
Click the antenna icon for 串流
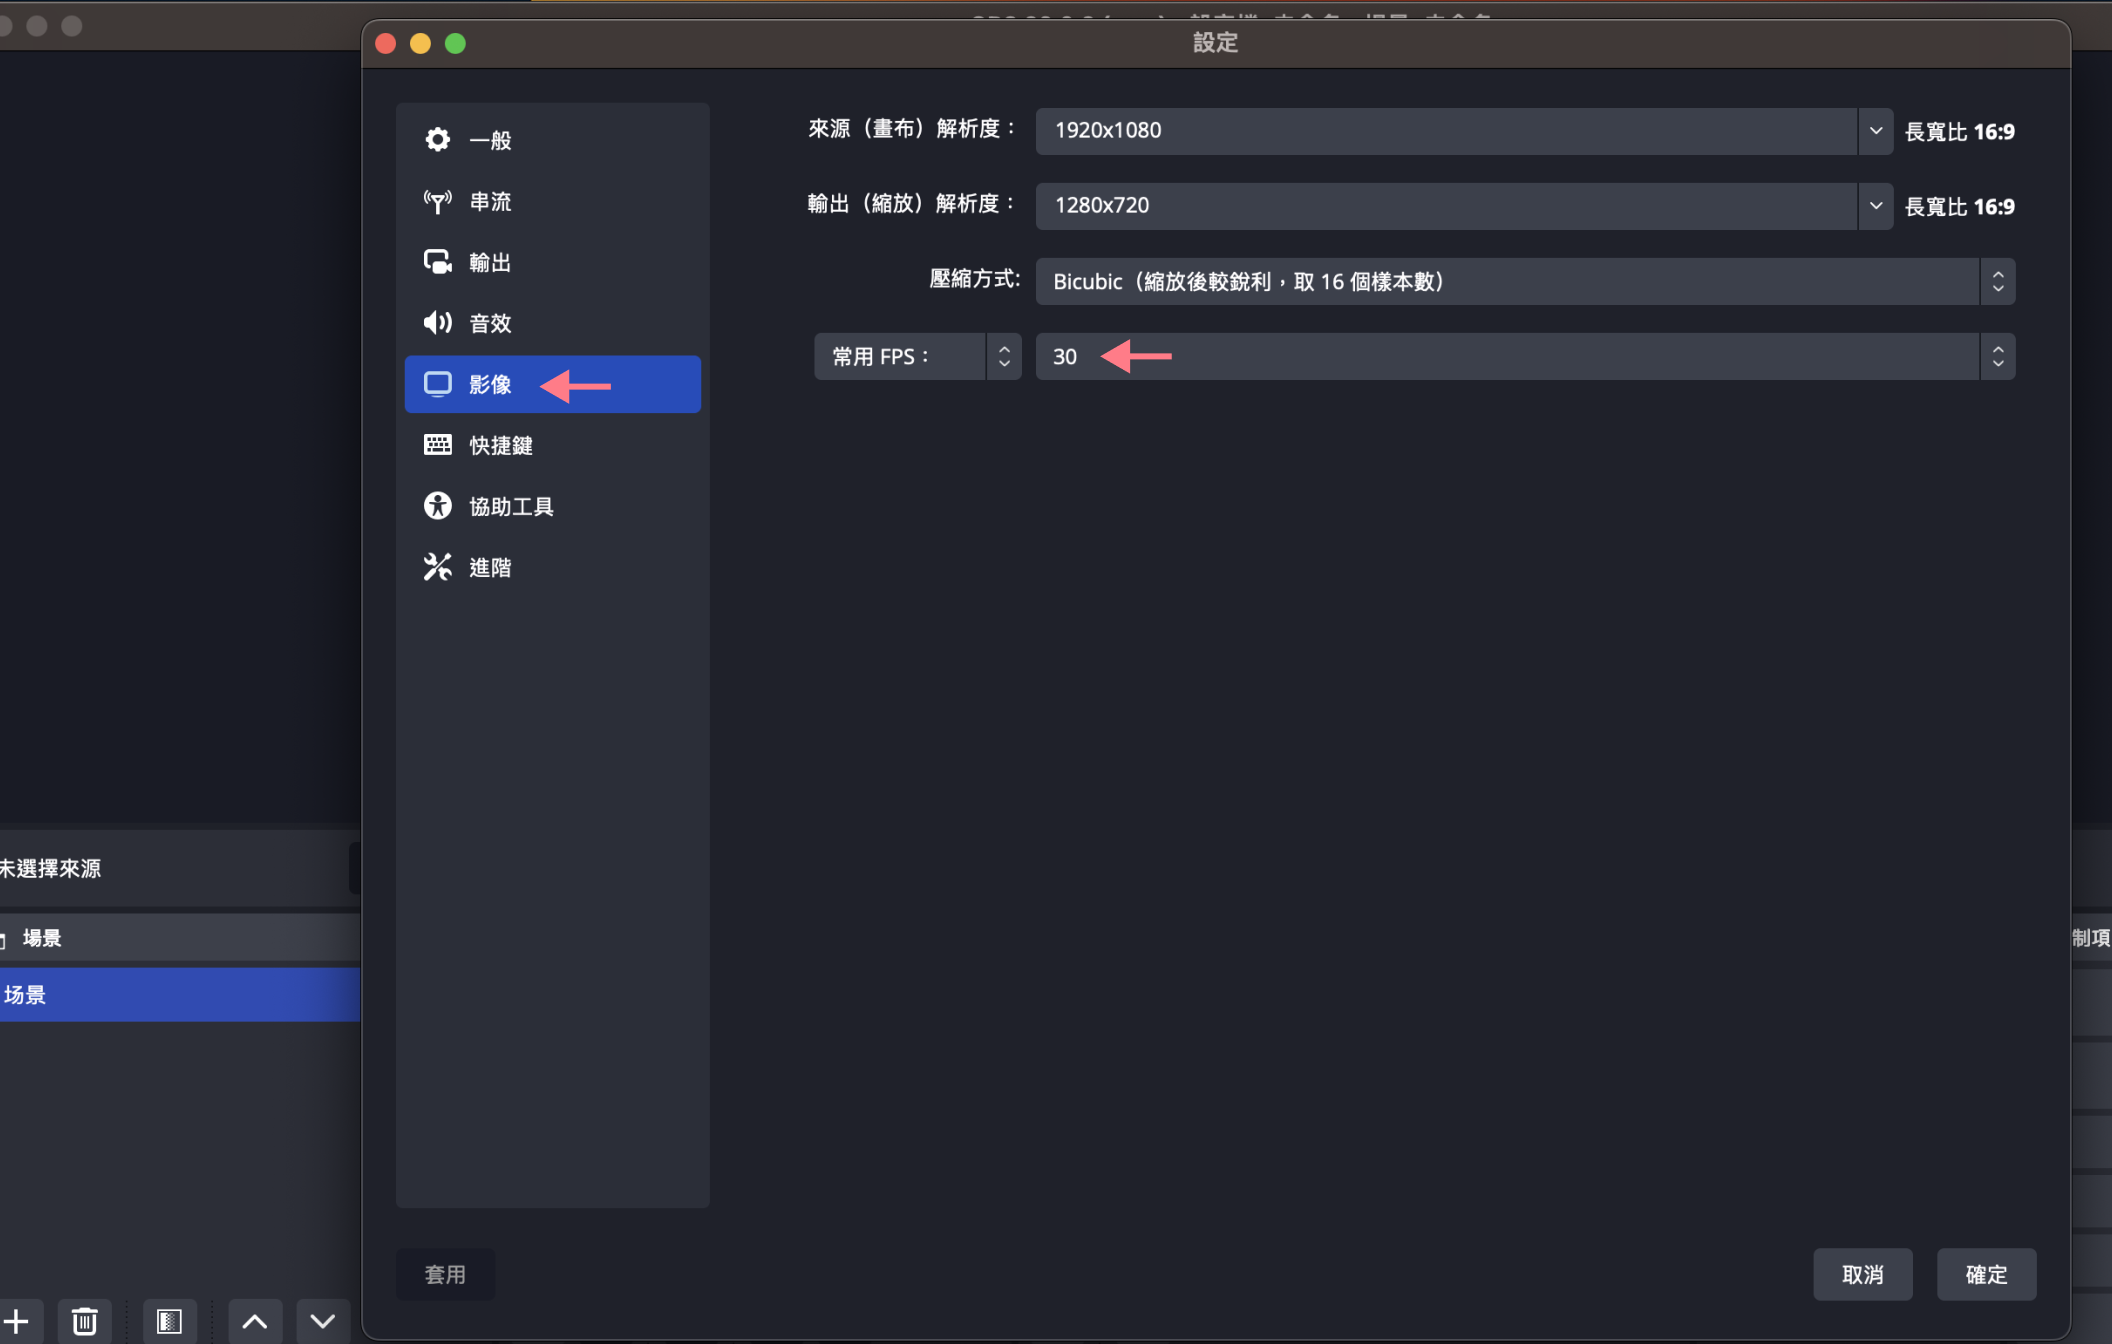point(437,201)
